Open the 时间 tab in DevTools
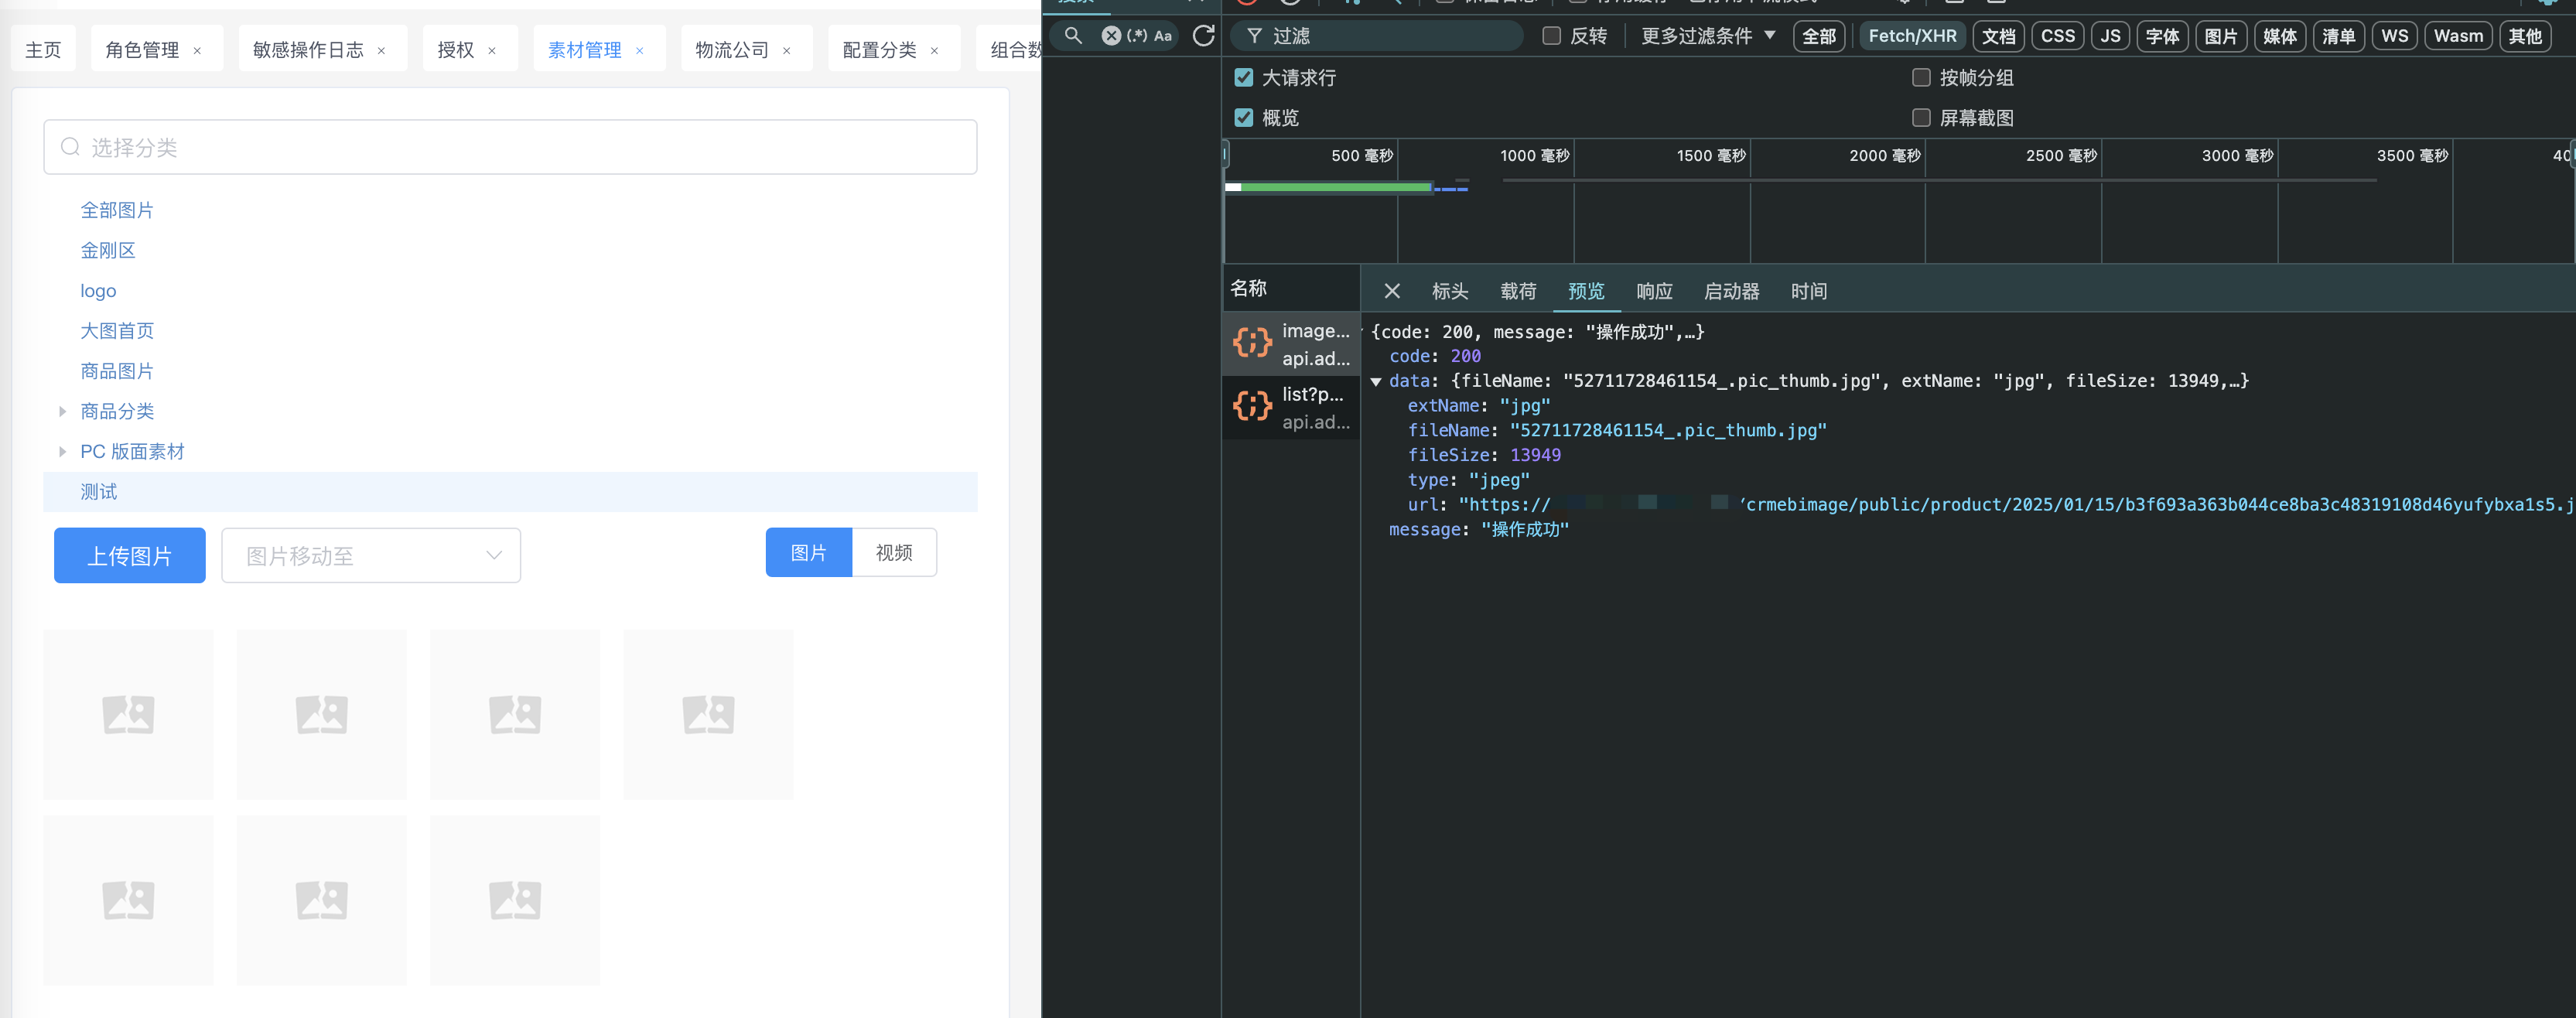Viewport: 2576px width, 1018px height. 1808,291
